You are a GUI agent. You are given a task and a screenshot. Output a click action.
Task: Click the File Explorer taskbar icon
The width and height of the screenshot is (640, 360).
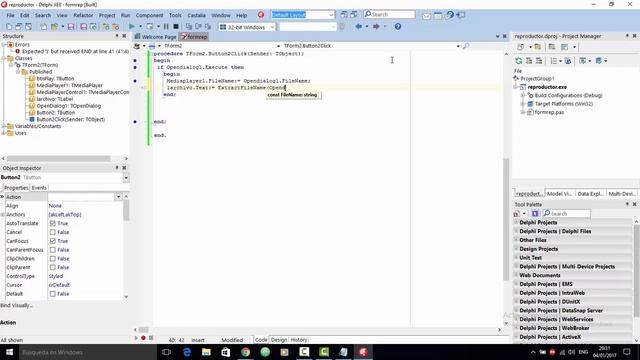point(206,352)
